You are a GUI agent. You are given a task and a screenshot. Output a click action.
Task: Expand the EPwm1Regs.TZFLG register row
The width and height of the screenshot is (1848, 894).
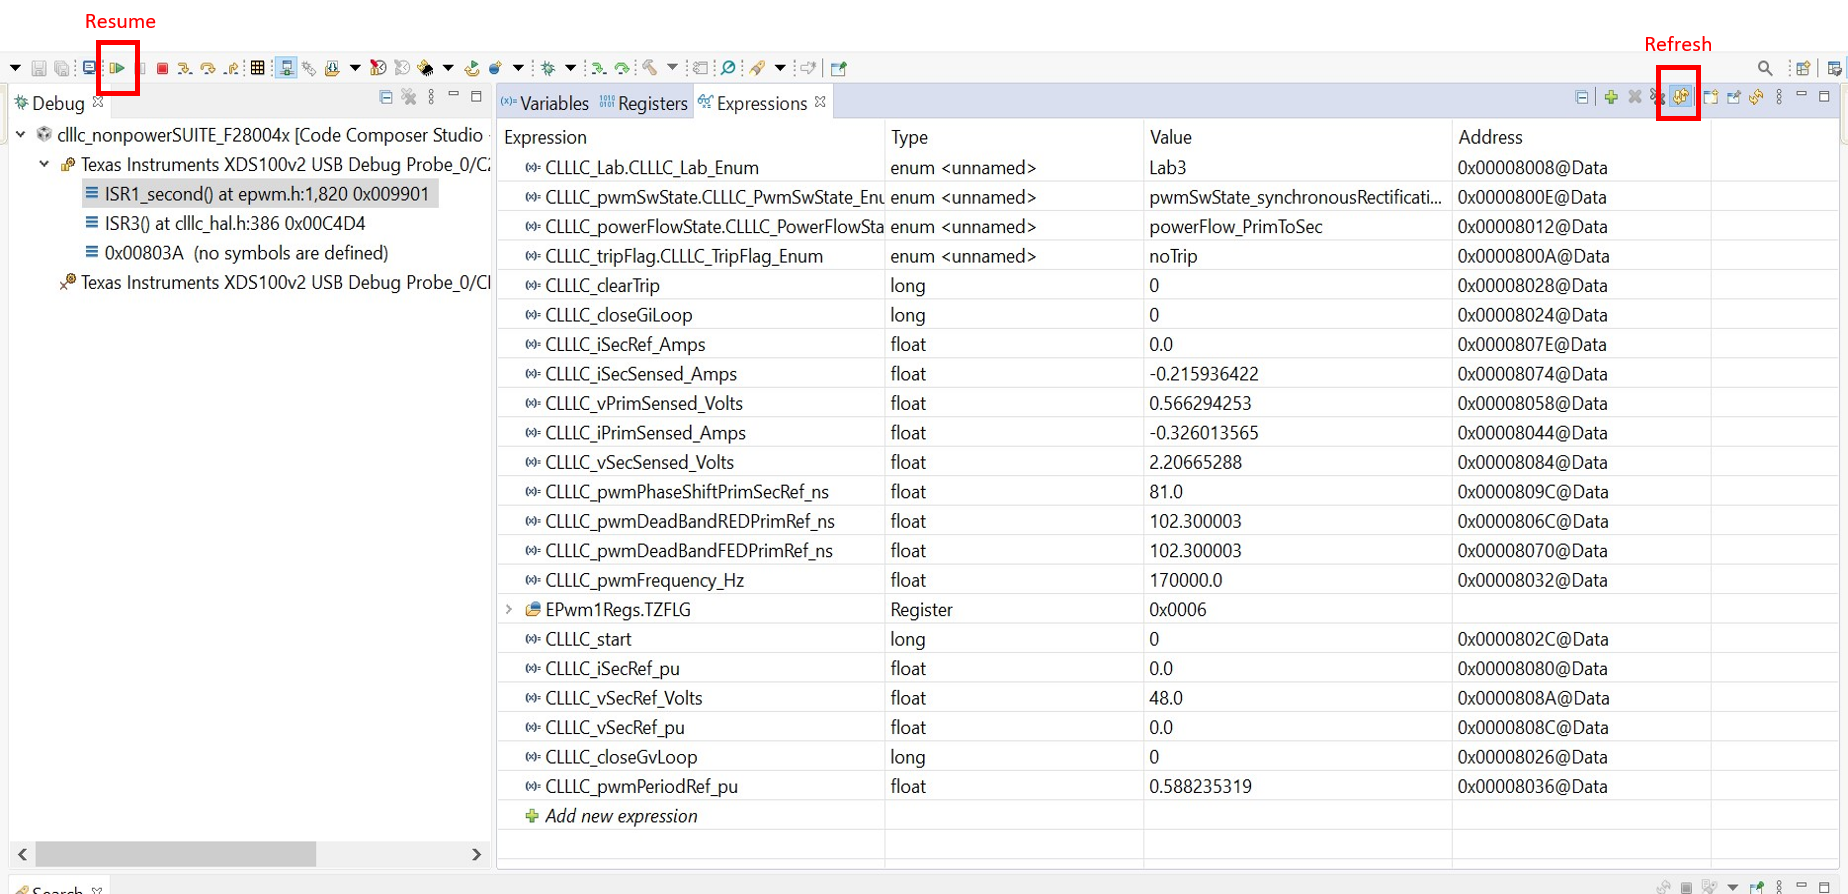[x=509, y=609]
